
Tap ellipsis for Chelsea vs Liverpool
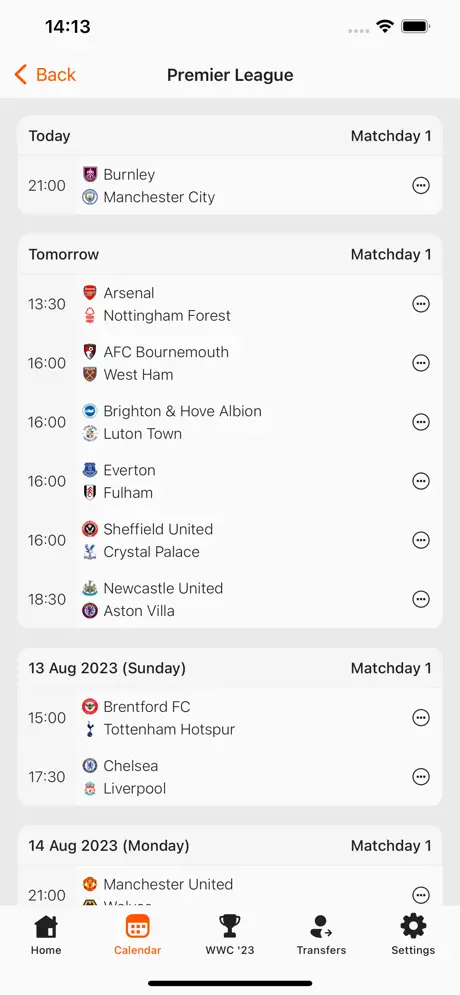421,777
